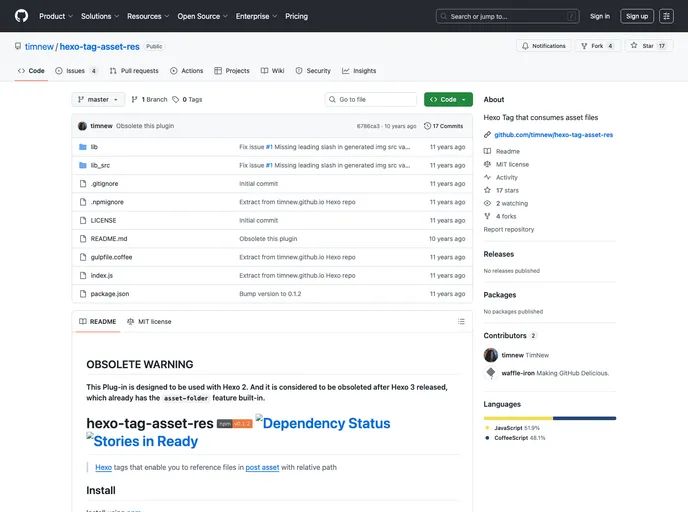
Task: Open the github.com/timnew/hexo-tag-asset-res link
Action: (x=553, y=135)
